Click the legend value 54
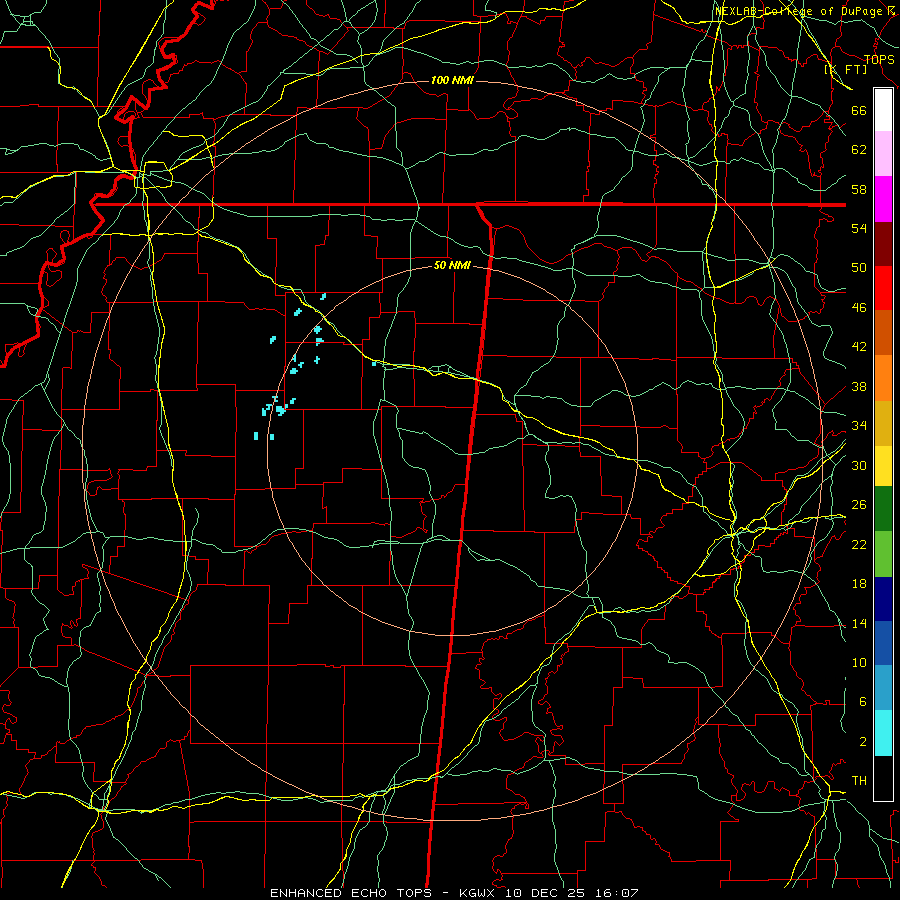 859,228
